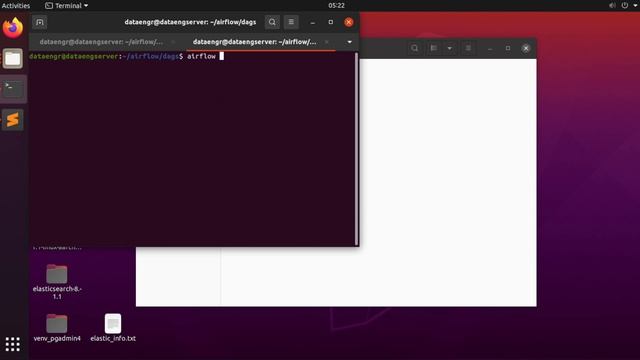The height and width of the screenshot is (360, 640).
Task: Click the new tab icon in Terminal
Action: 40,22
